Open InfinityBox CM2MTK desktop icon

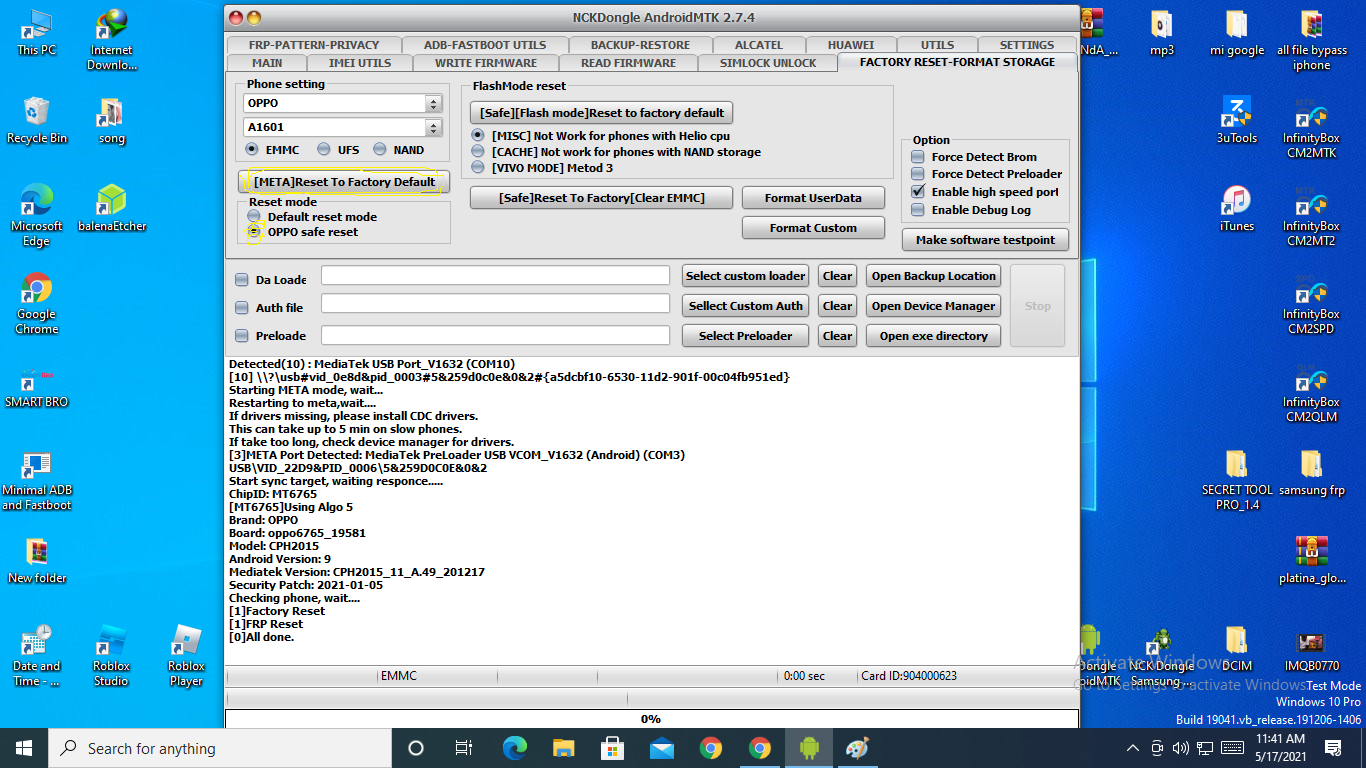pyautogui.click(x=1311, y=128)
